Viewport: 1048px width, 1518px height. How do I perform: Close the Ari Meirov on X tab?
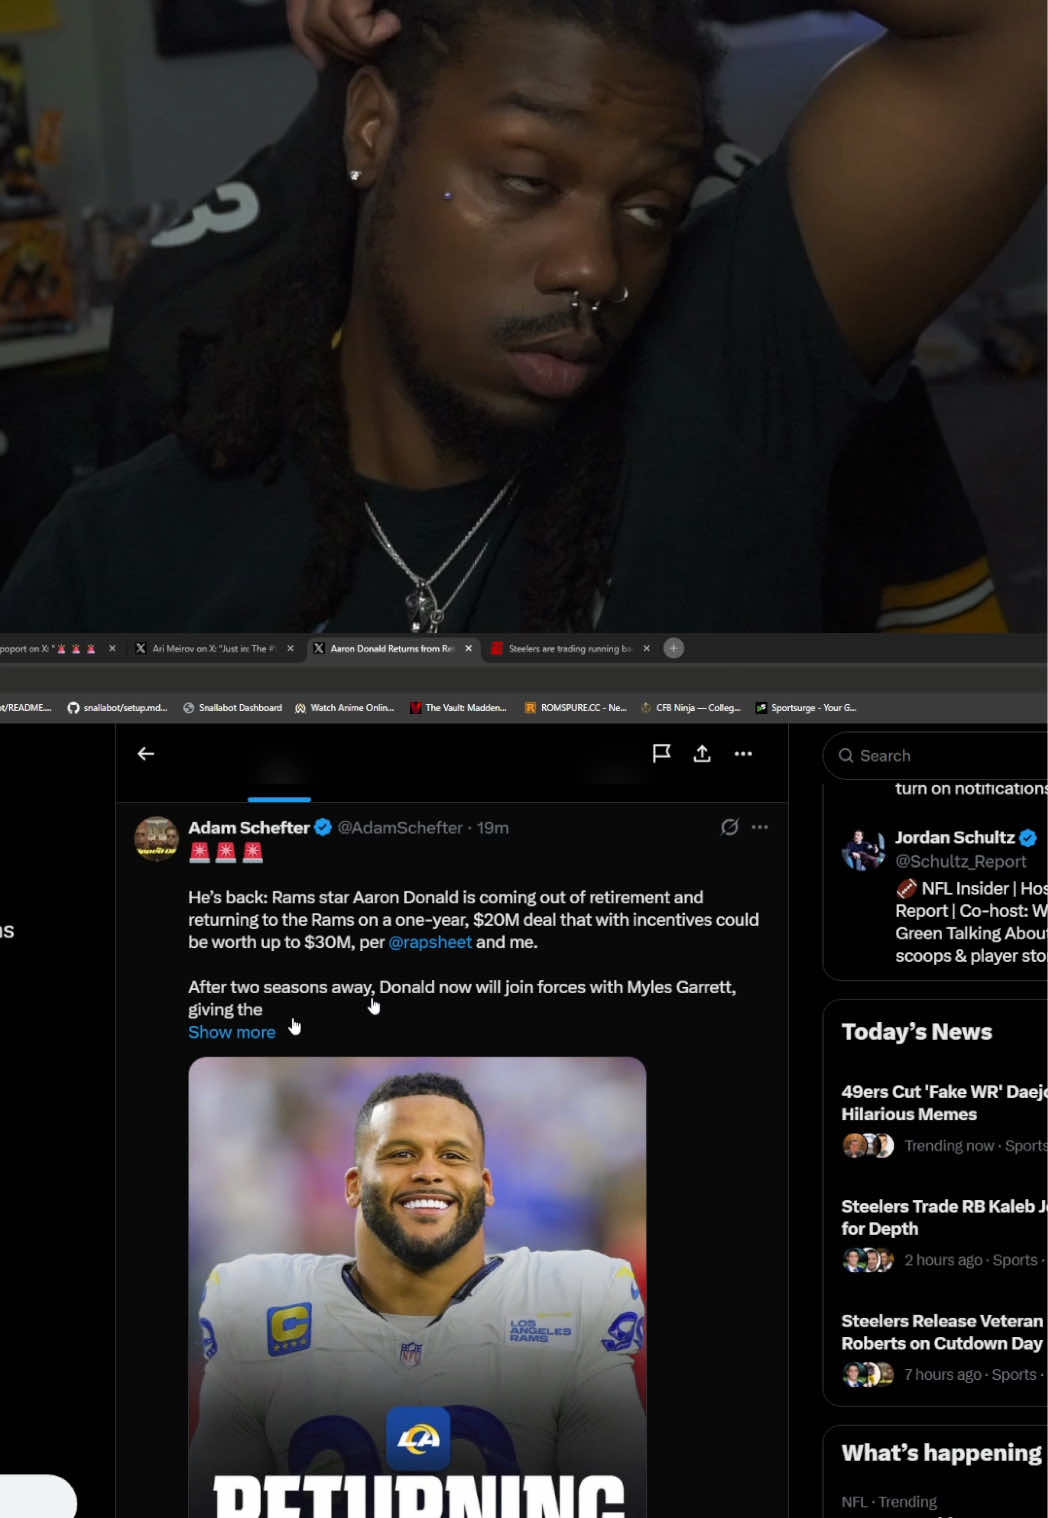click(x=290, y=648)
